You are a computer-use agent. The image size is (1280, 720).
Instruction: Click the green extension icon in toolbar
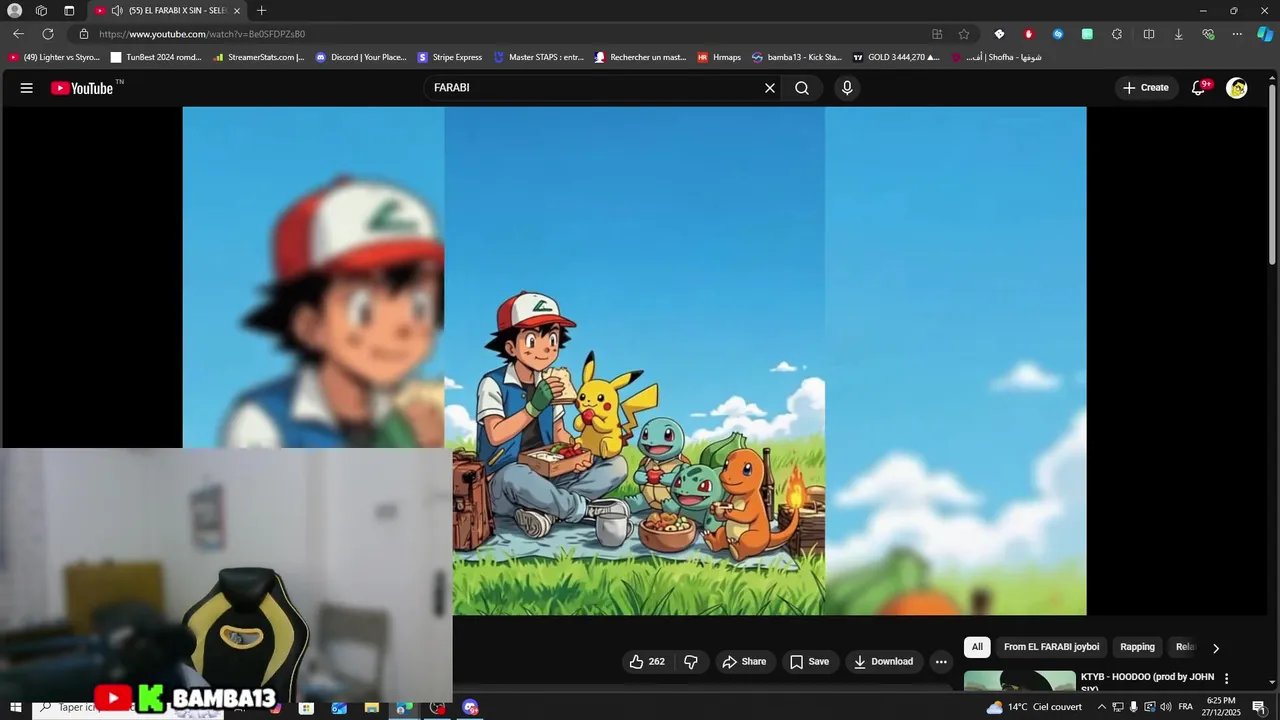point(1087,34)
